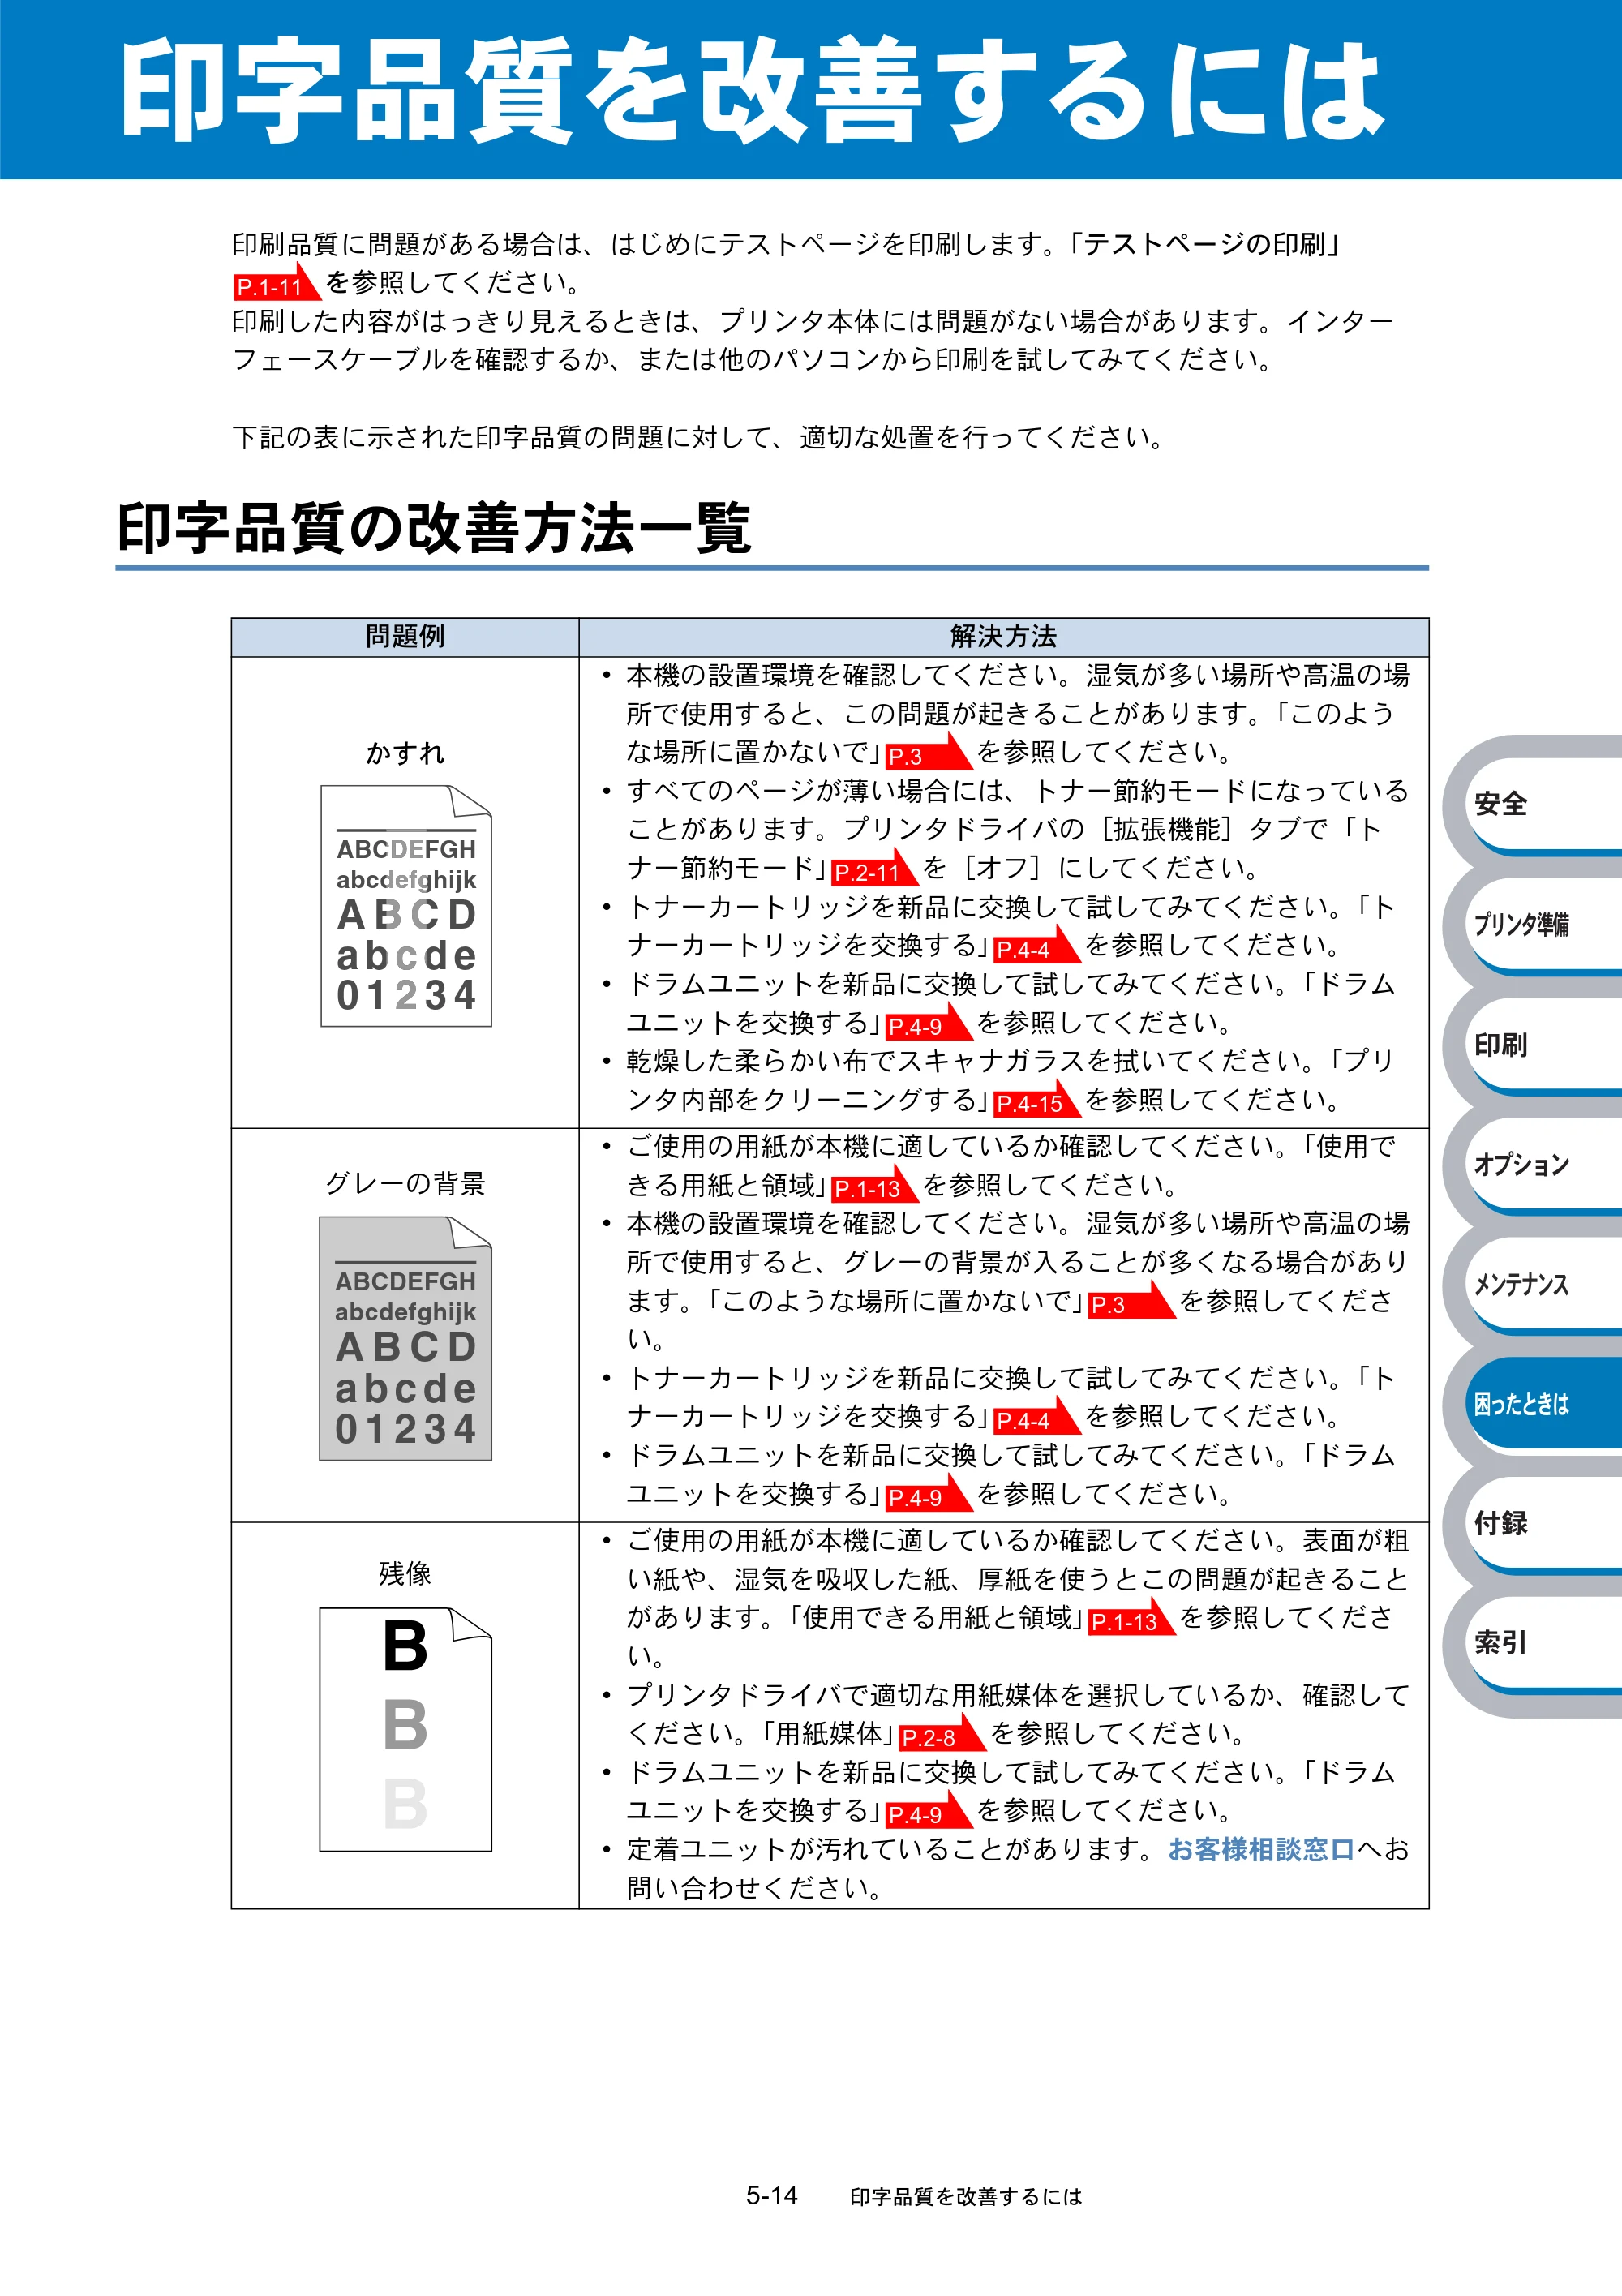Click the 解決方法 column header

pyautogui.click(x=1003, y=637)
